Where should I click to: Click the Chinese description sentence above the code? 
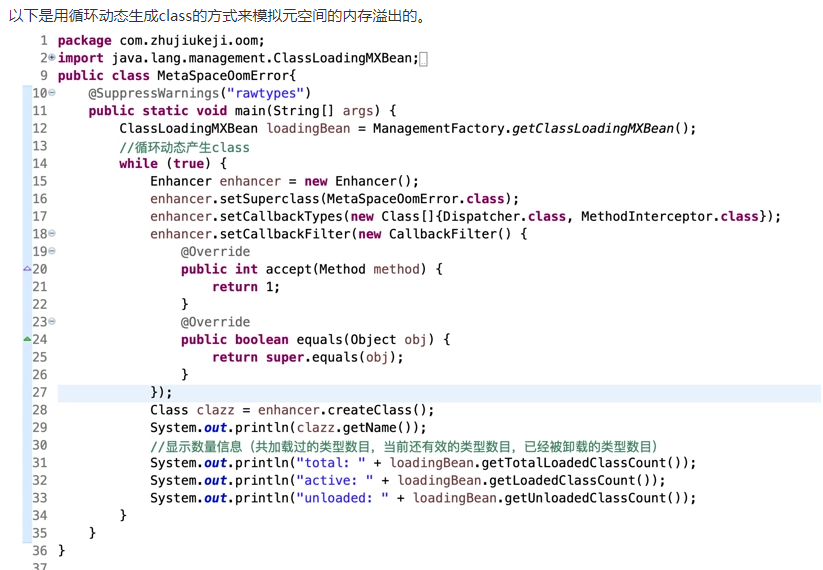coord(217,16)
